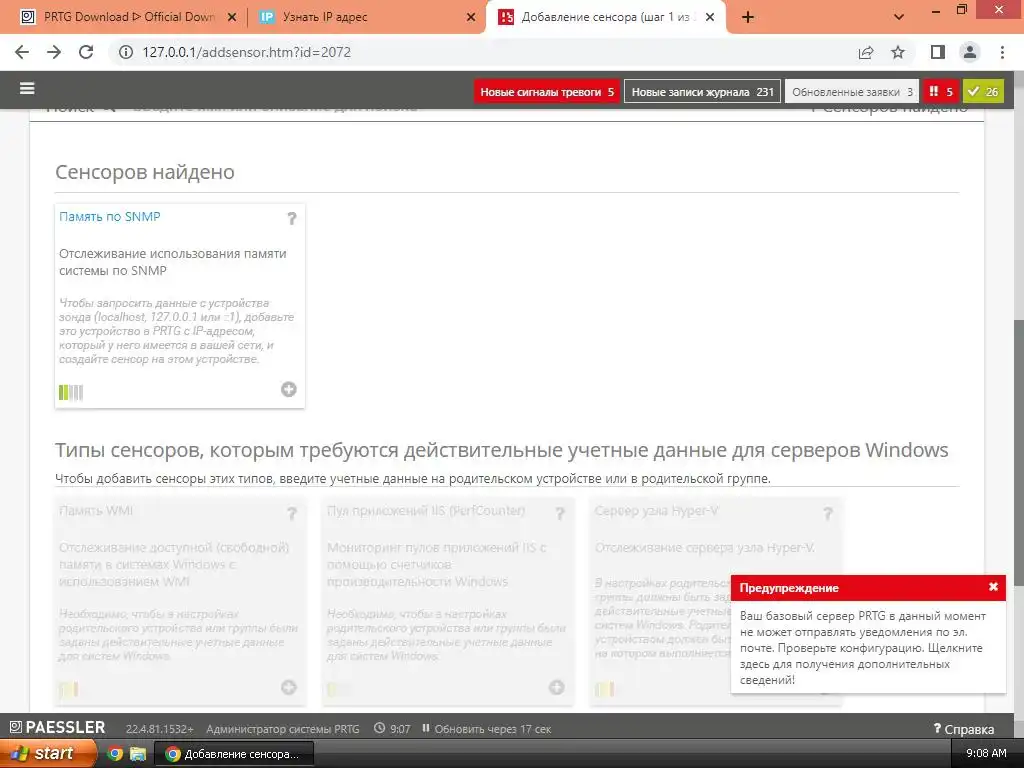The width and height of the screenshot is (1024, 768).
Task: Show help for Память WMI sensor
Action: (292, 514)
